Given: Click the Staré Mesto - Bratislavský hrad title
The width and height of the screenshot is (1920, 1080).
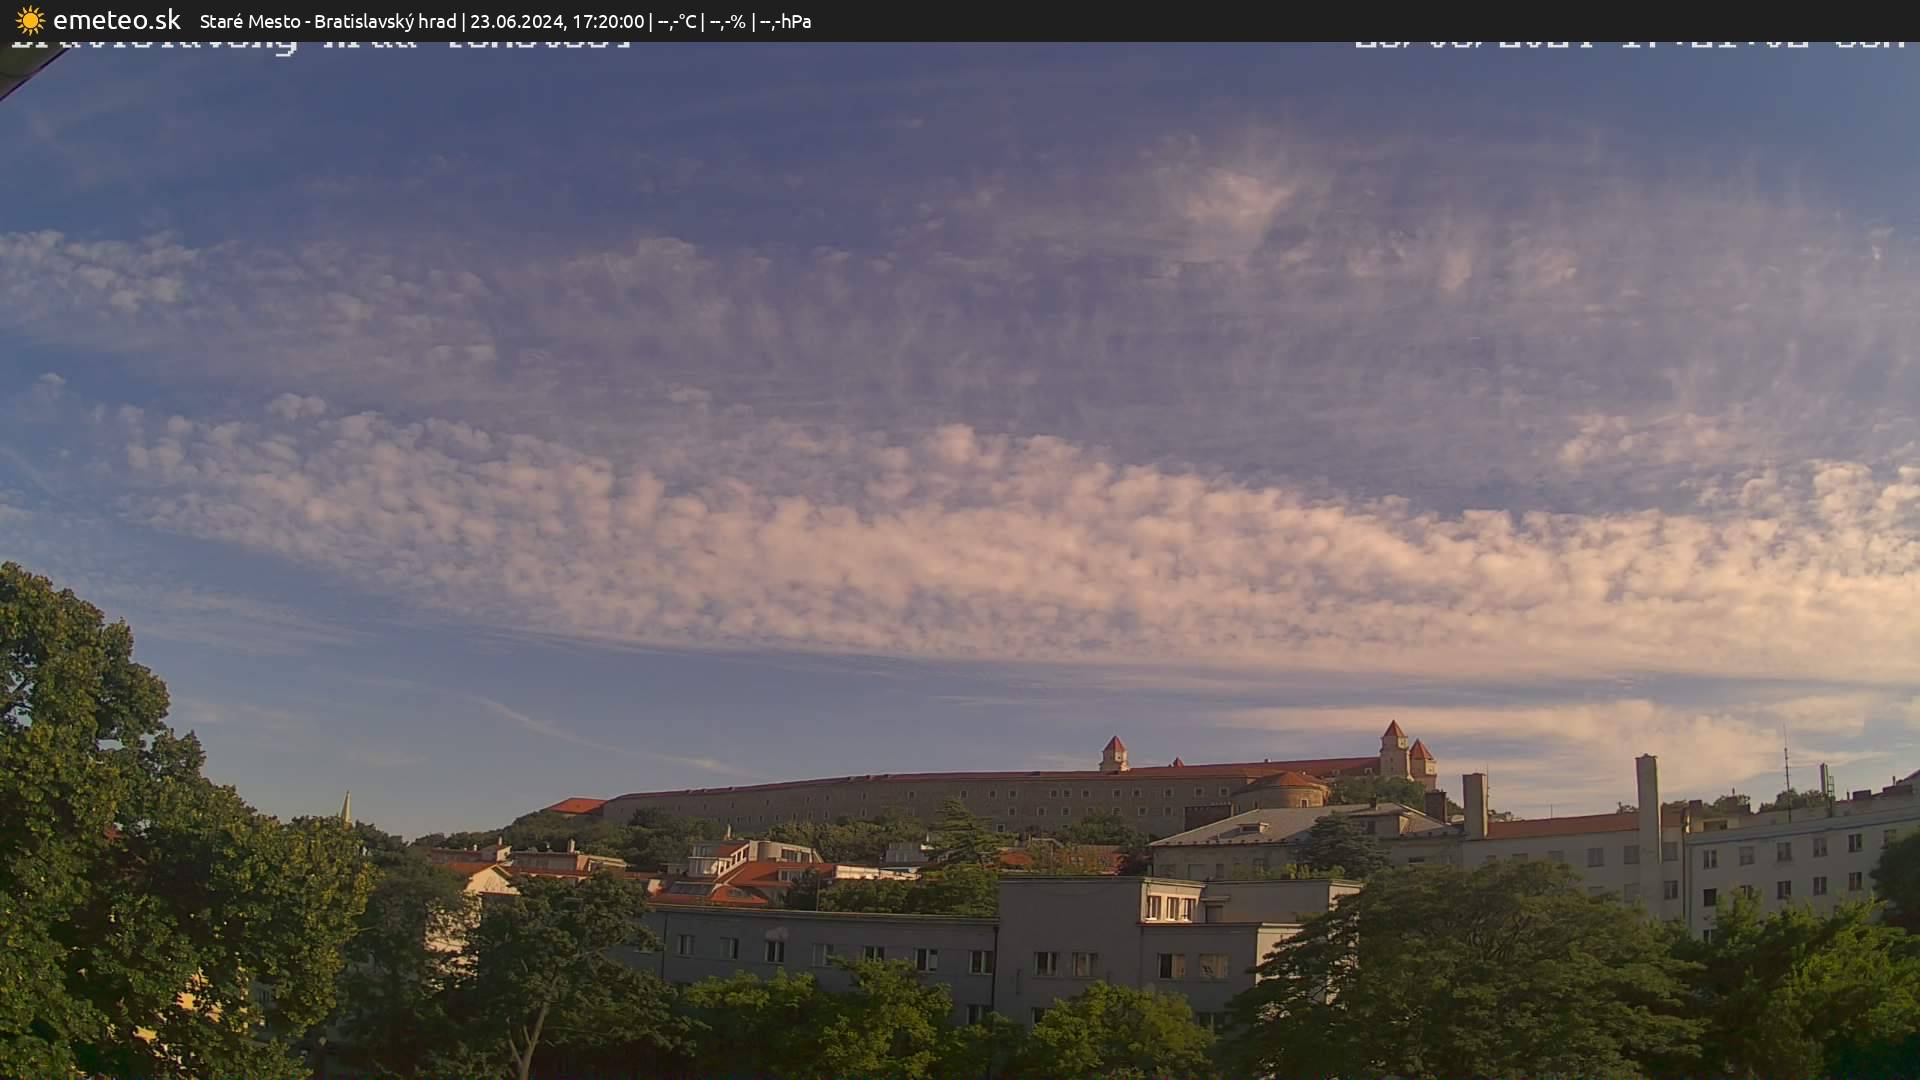Looking at the screenshot, I should [327, 21].
